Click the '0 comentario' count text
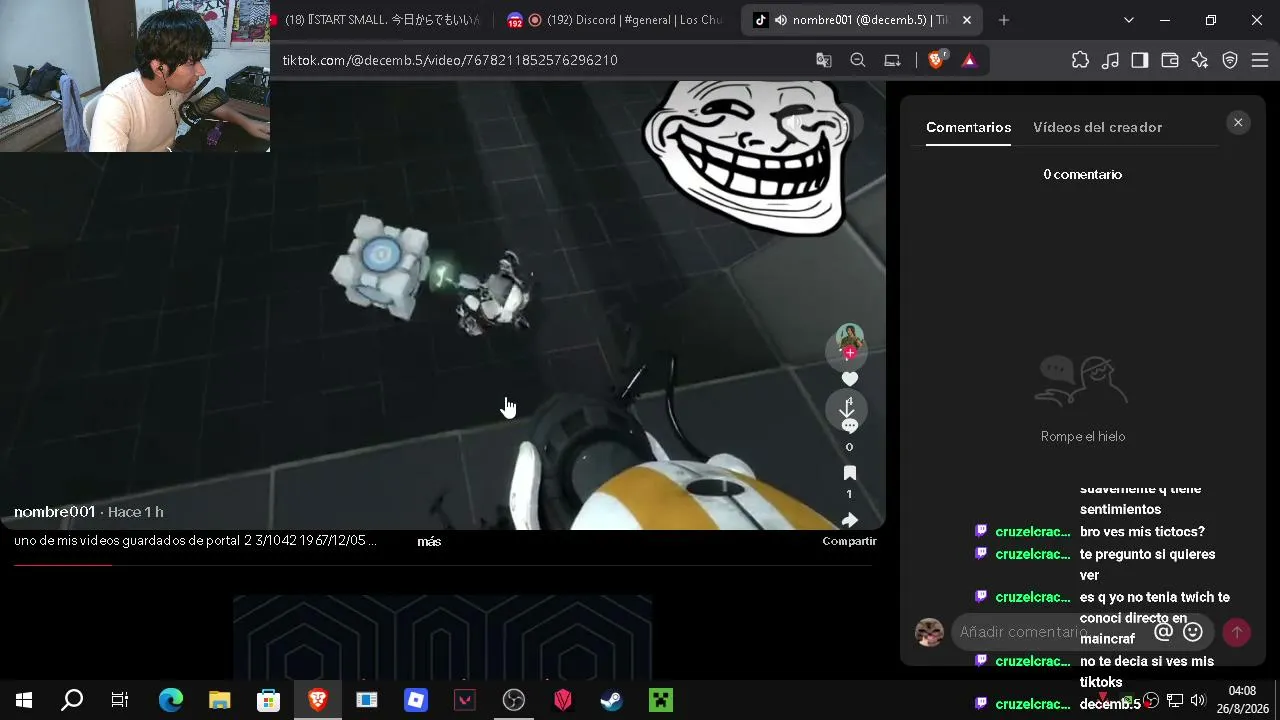The width and height of the screenshot is (1280, 720). (x=1083, y=174)
